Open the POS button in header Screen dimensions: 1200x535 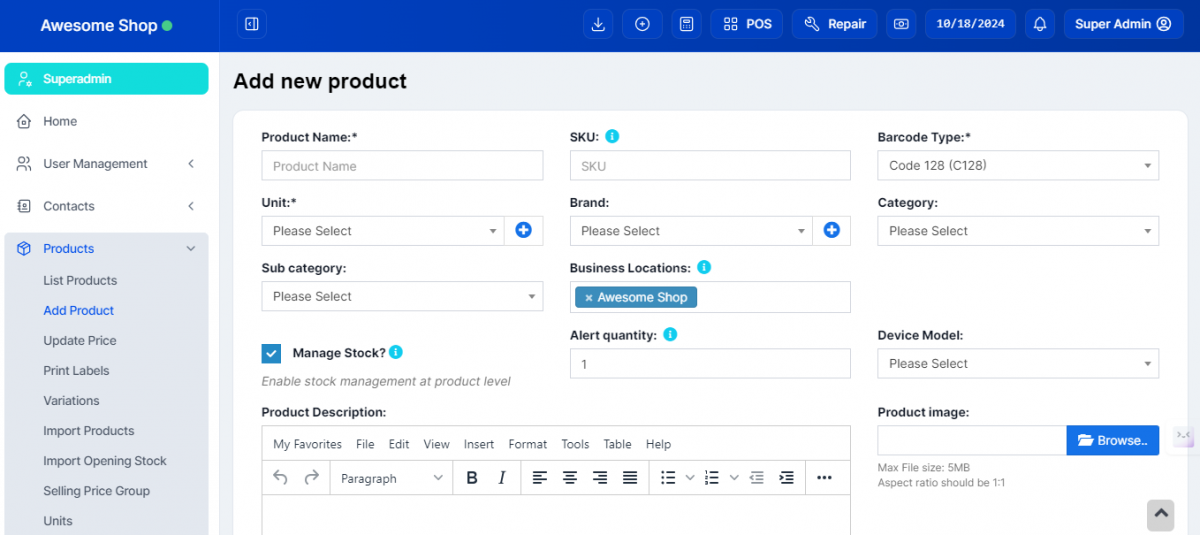(x=747, y=24)
